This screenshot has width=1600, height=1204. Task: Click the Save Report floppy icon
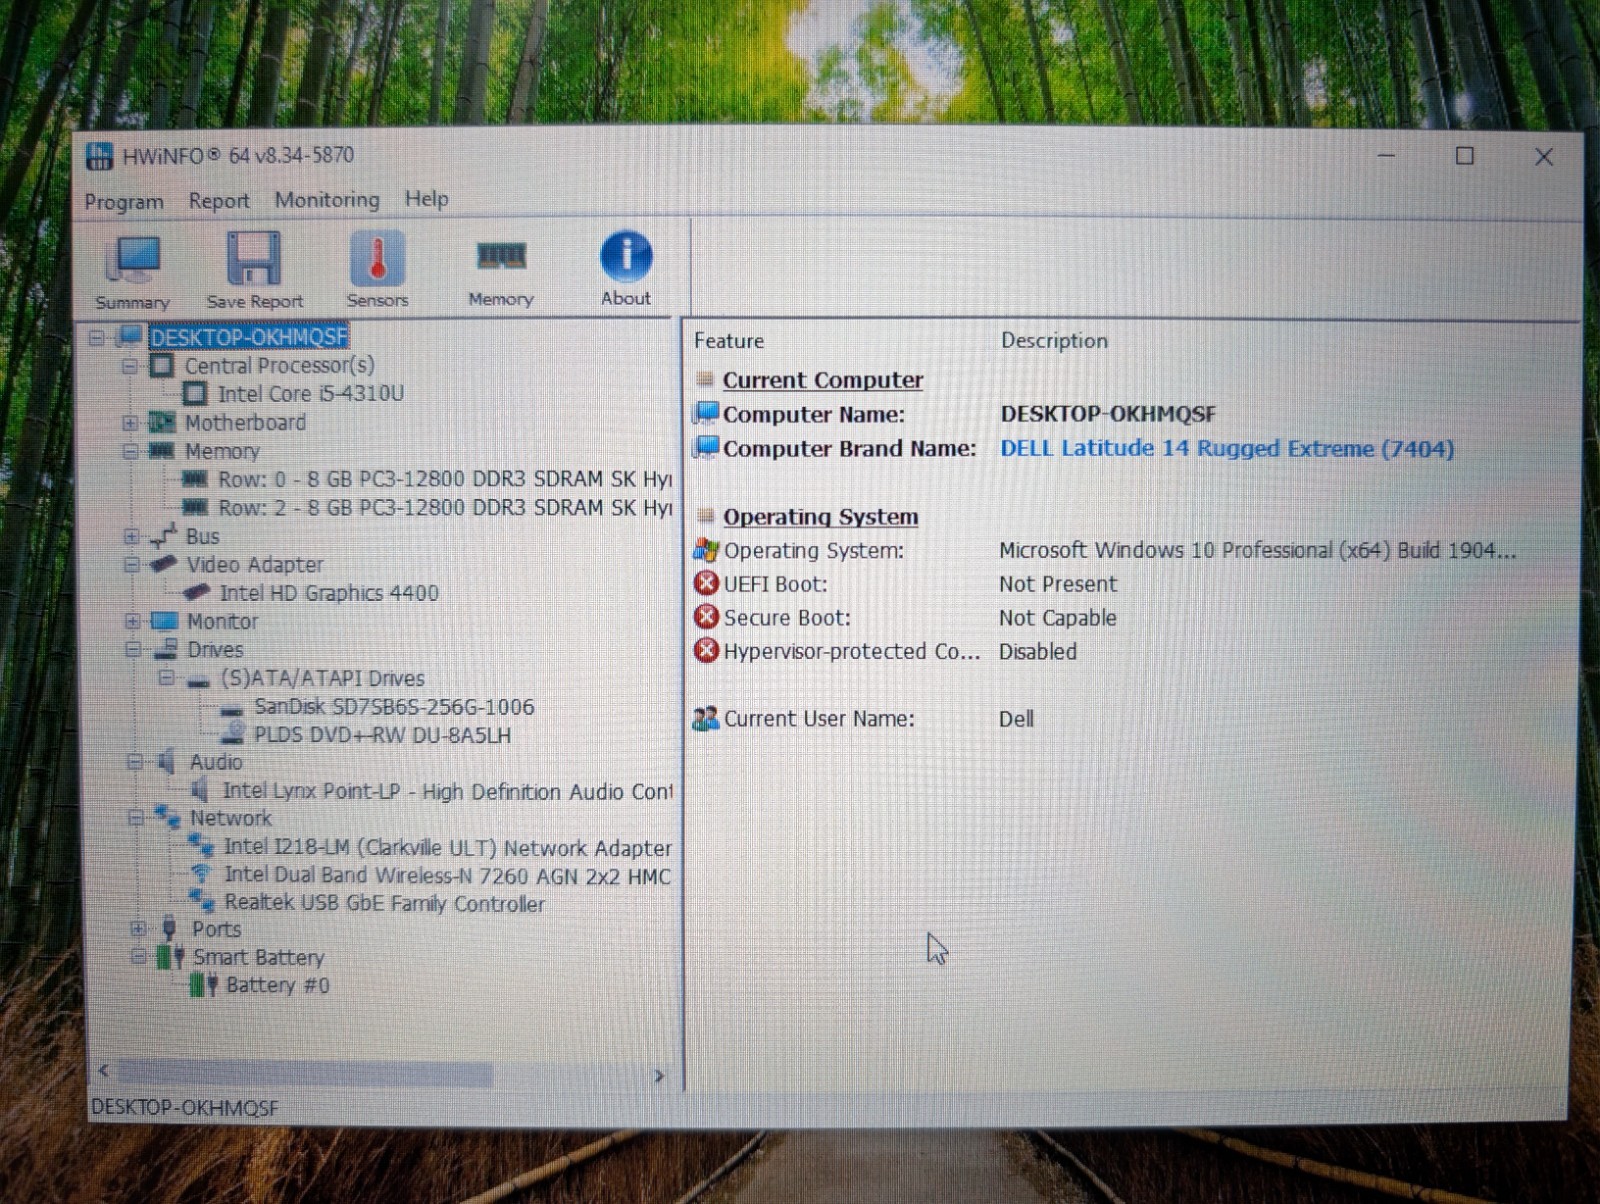coord(253,258)
